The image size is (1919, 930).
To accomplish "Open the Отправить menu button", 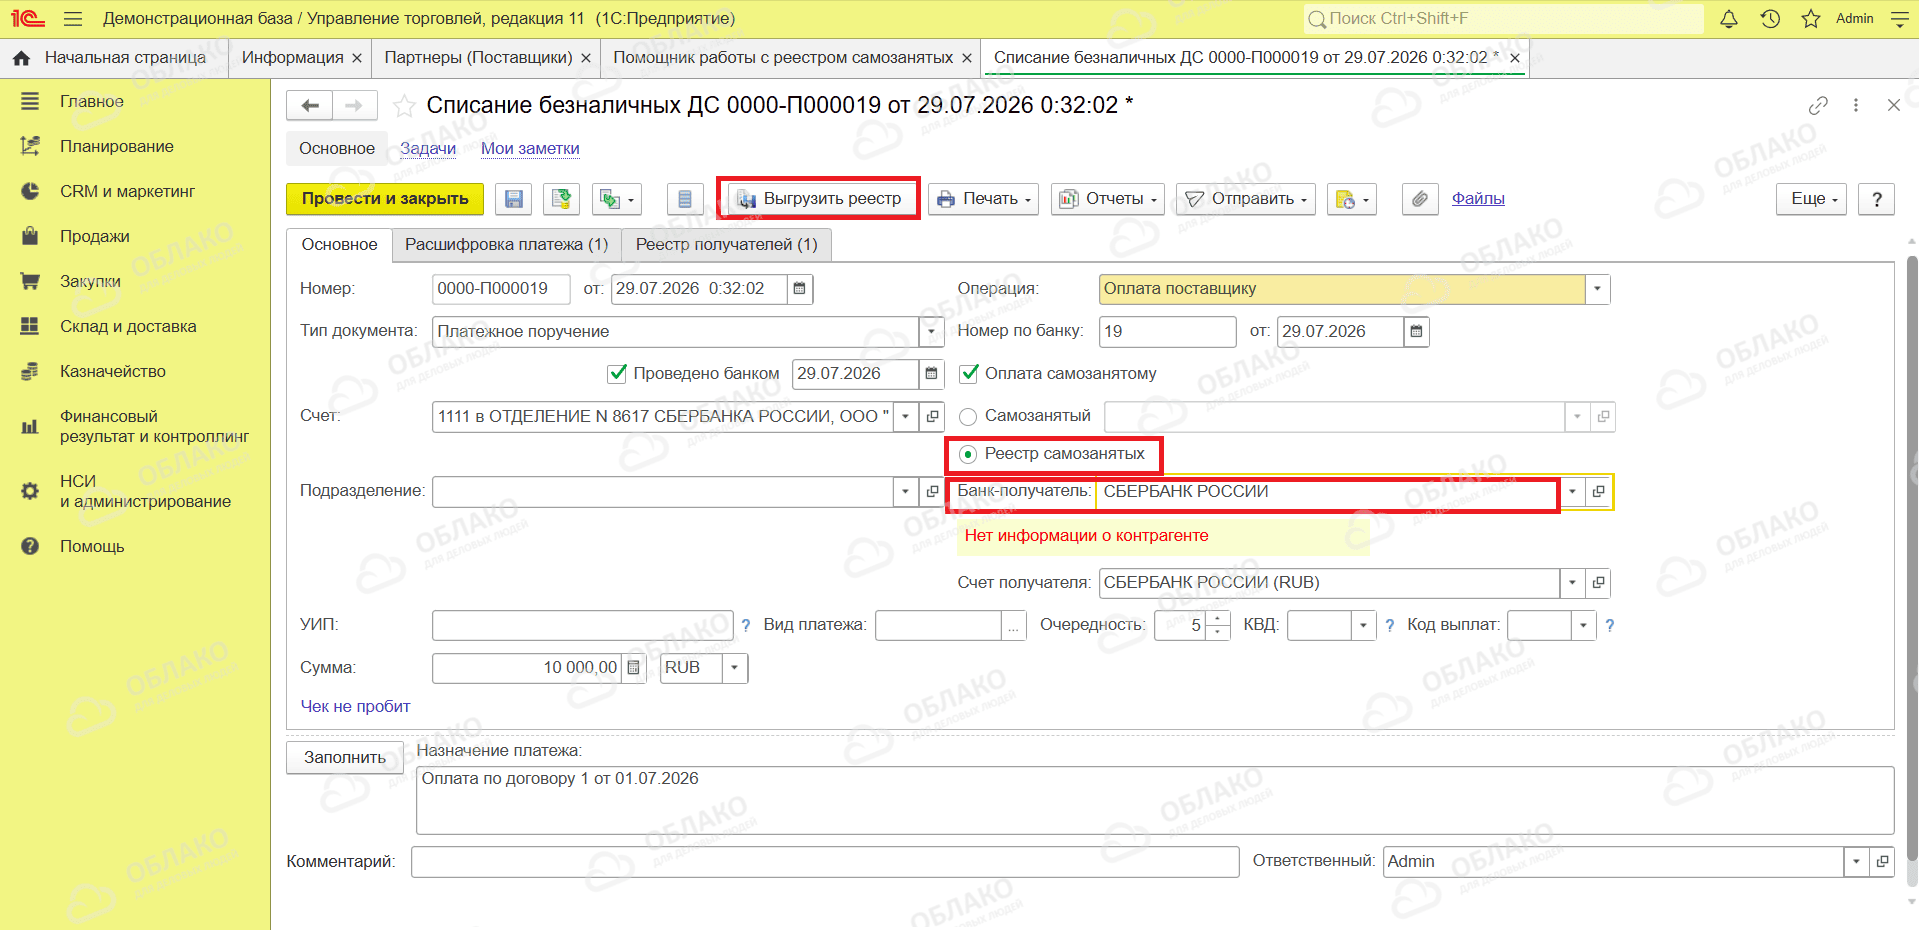I will (x=1246, y=199).
